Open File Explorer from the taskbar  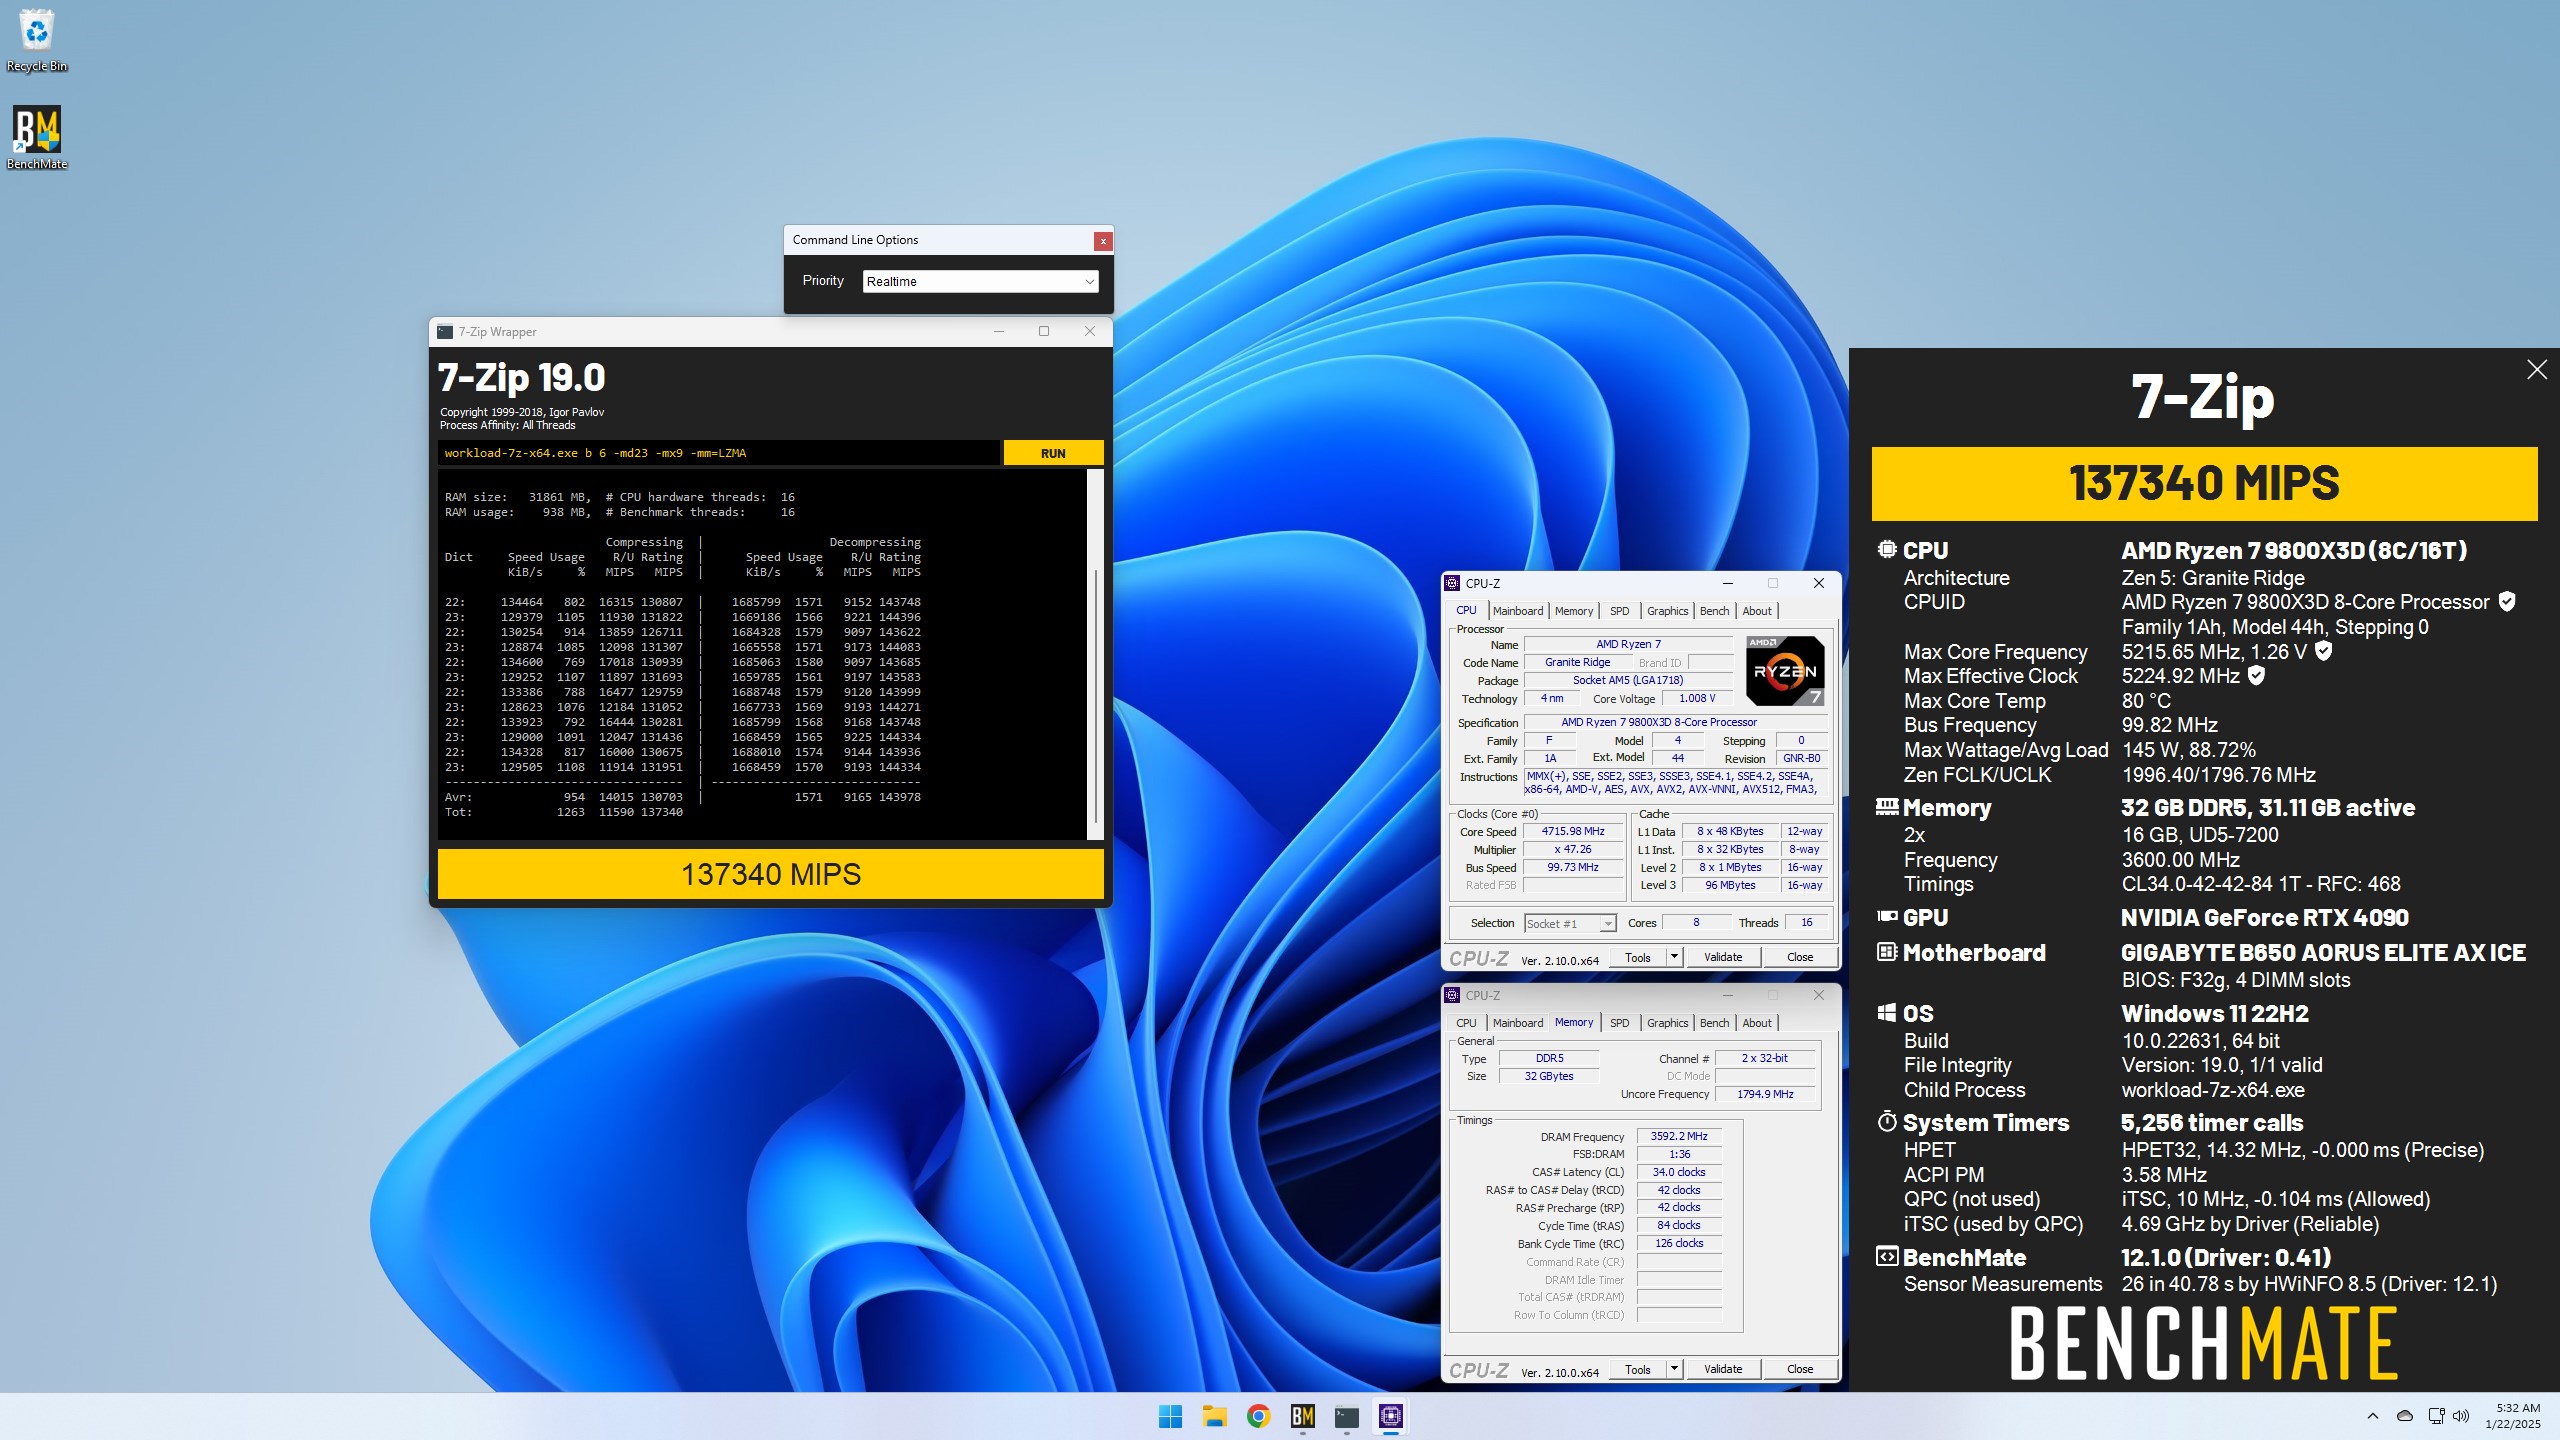(x=1214, y=1416)
